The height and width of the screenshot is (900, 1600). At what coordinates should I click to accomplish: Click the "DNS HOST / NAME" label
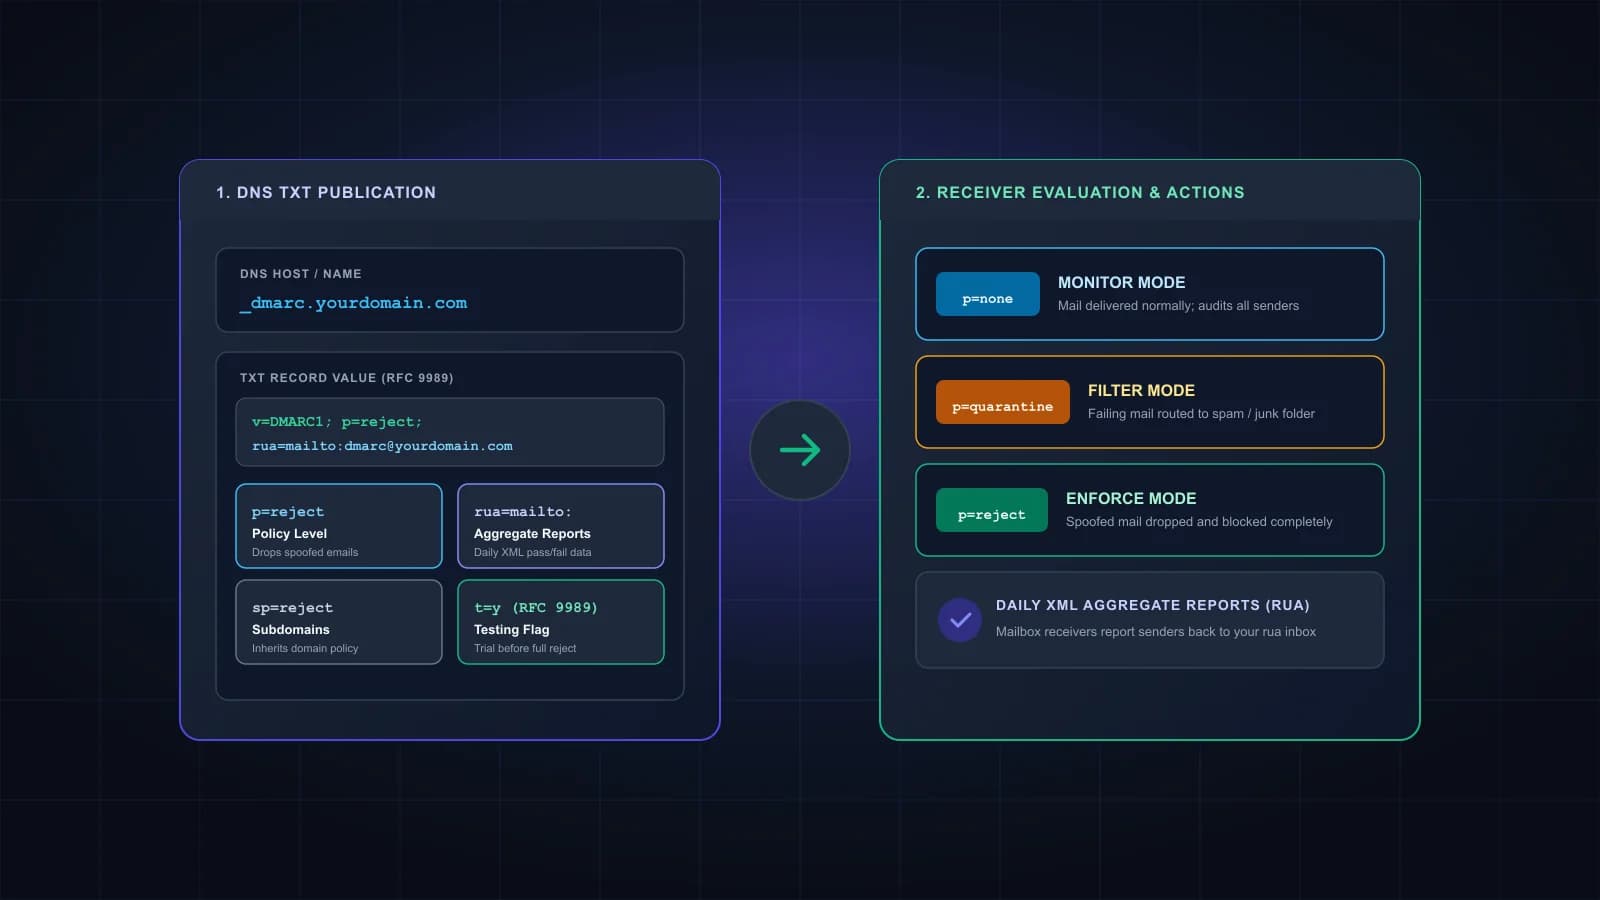301,274
